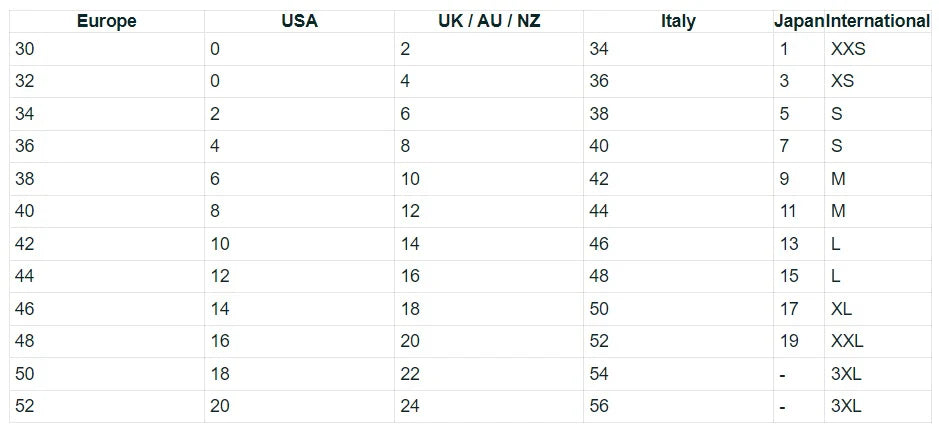This screenshot has height=434, width=939.
Task: Click Europe size 30 cell
Action: point(107,49)
